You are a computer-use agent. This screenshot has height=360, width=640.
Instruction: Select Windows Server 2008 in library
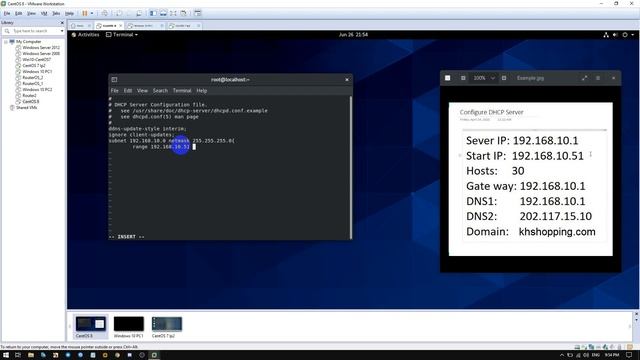[x=41, y=53]
